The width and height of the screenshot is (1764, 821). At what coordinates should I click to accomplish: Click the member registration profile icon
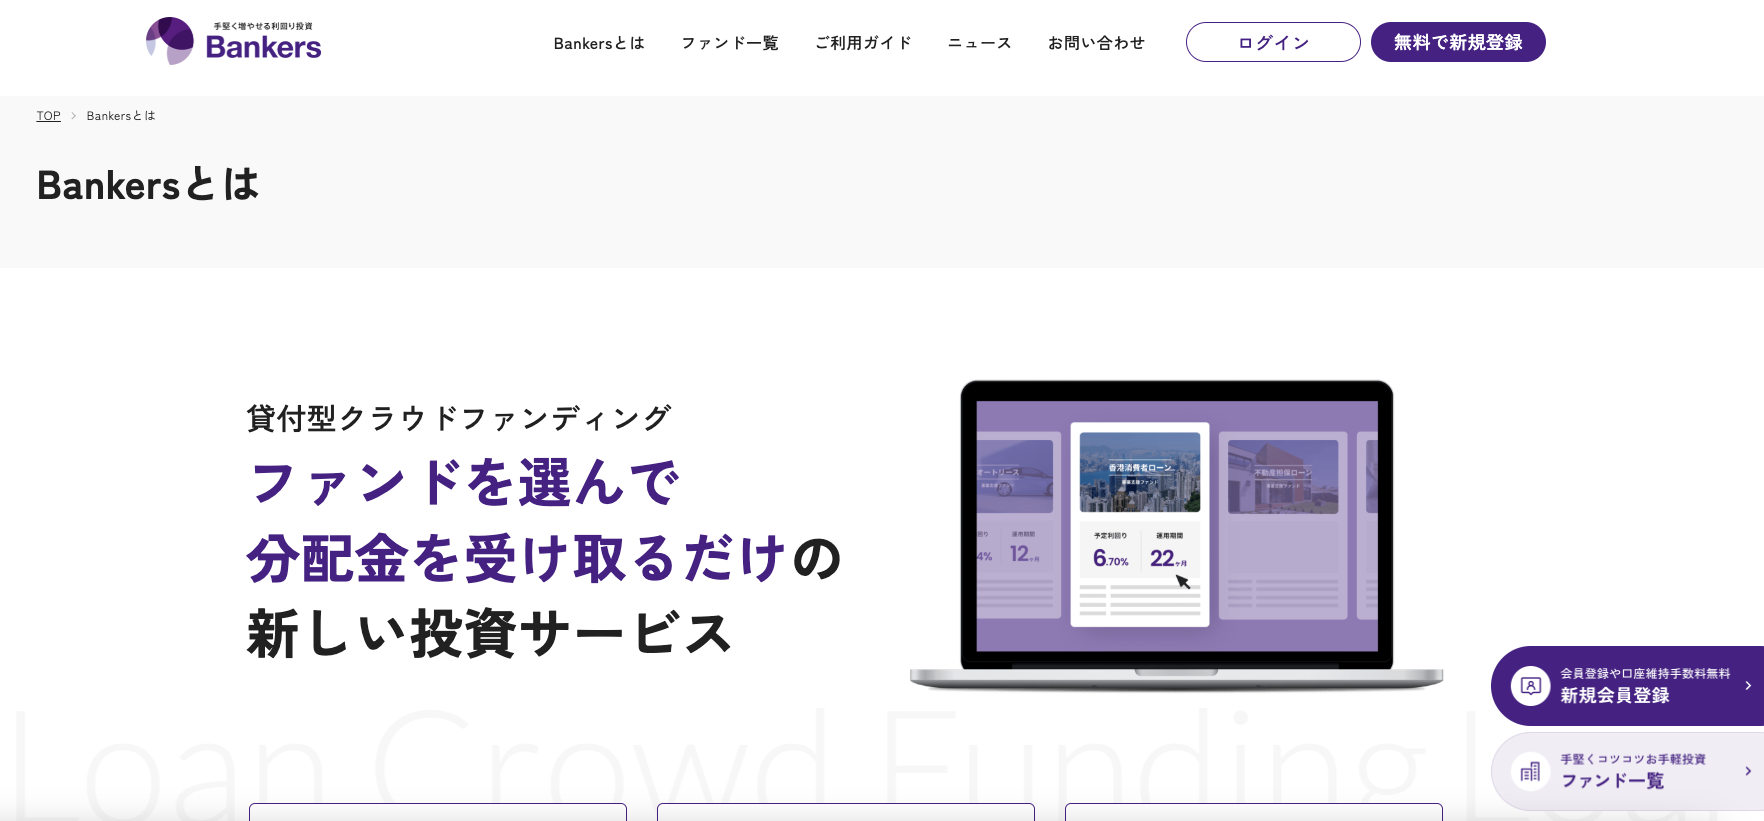coord(1530,686)
